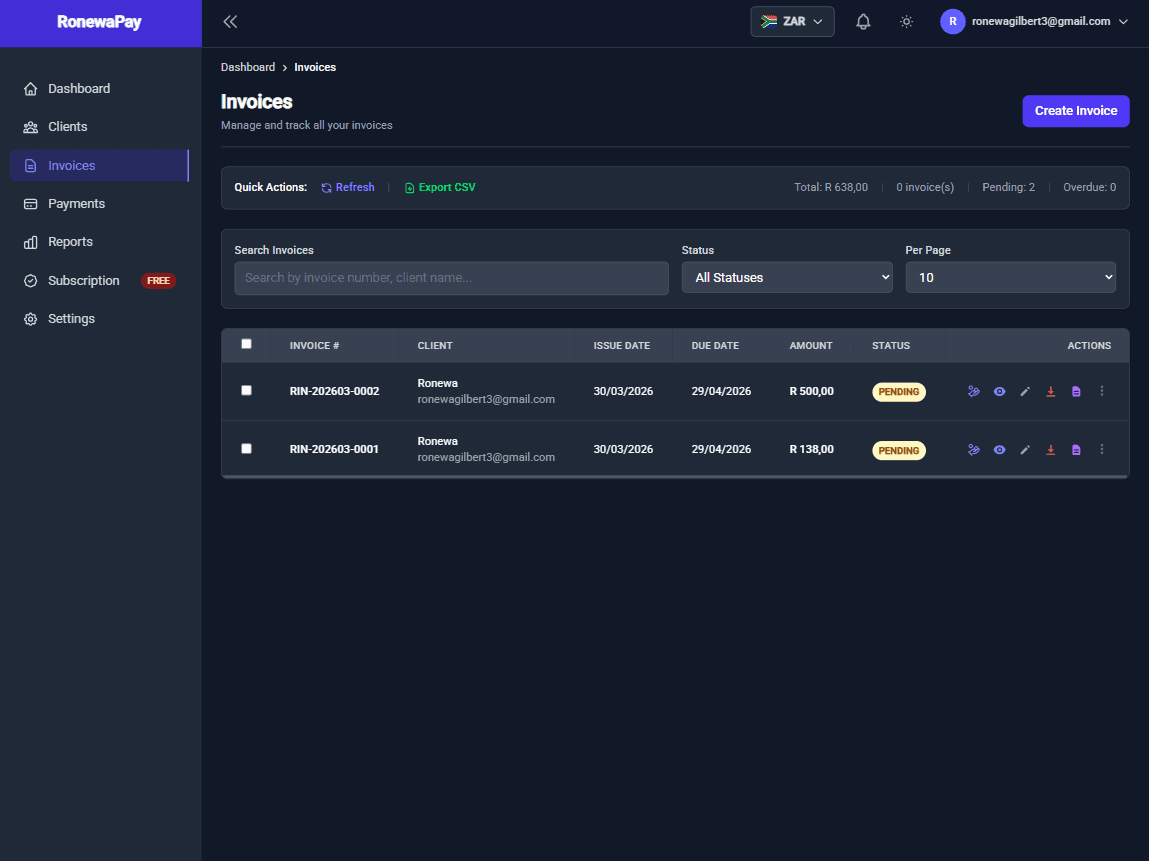Select the checkbox for invoice RIN-202603-0001
The image size is (1149, 861).
(x=246, y=448)
